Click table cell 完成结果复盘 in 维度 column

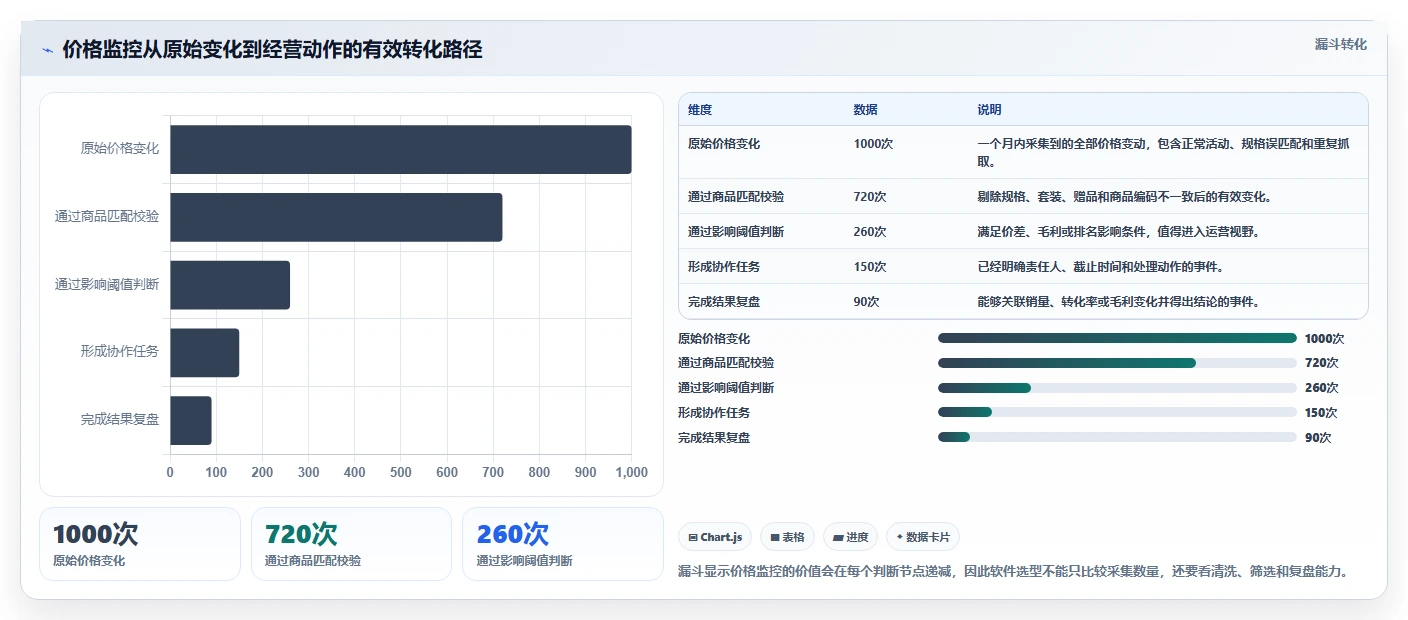pos(724,302)
